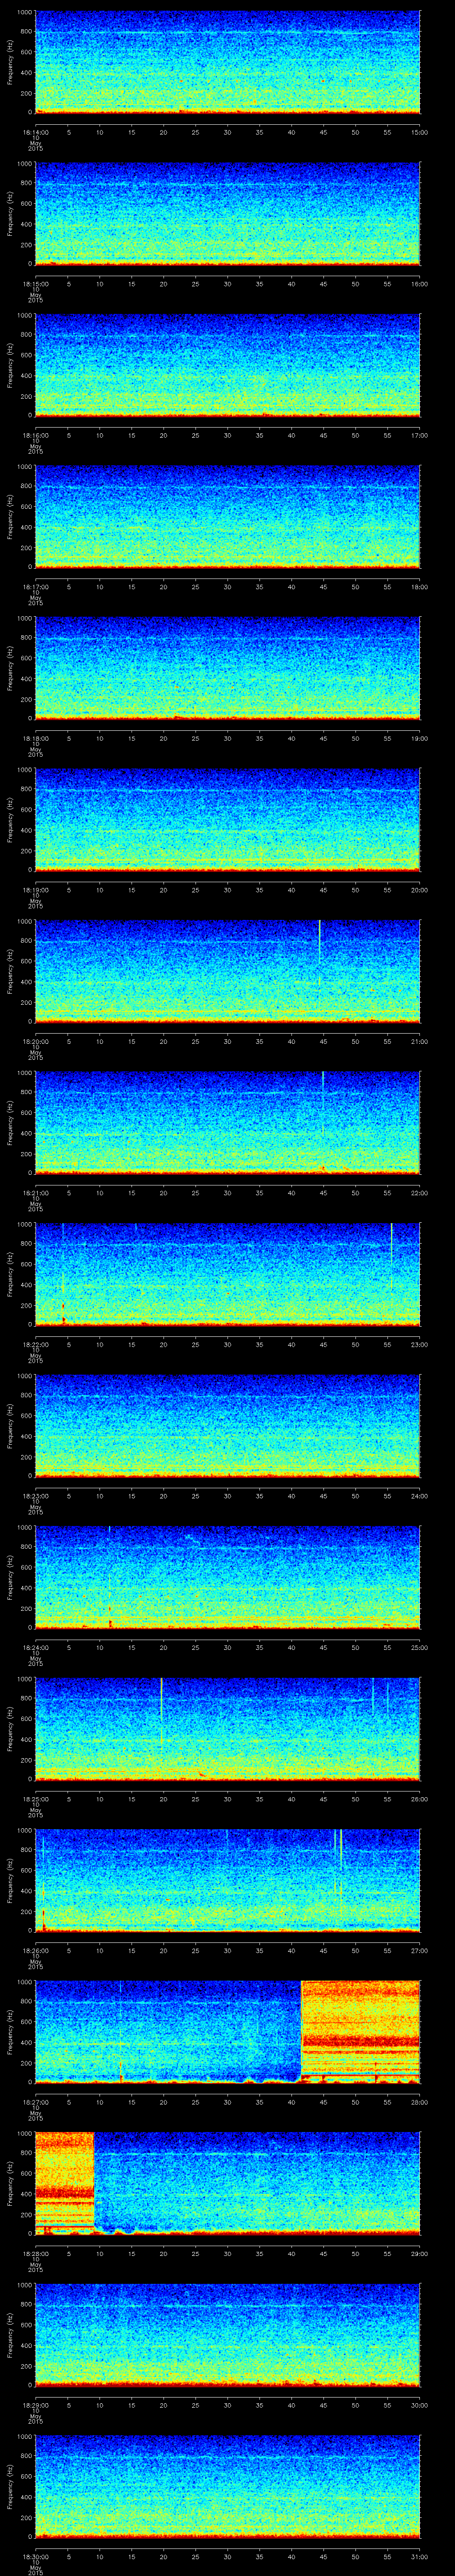Click the Frequency (Hz) axis label of 18:14:00 panel
455x2576 pixels.
(11, 62)
